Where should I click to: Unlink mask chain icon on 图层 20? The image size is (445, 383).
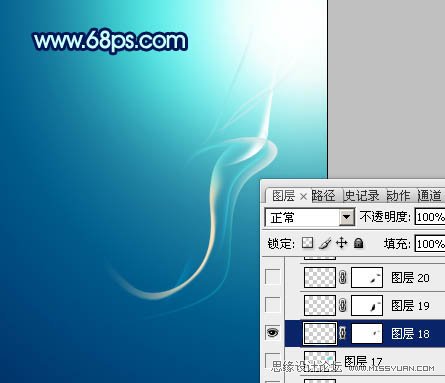tap(343, 277)
